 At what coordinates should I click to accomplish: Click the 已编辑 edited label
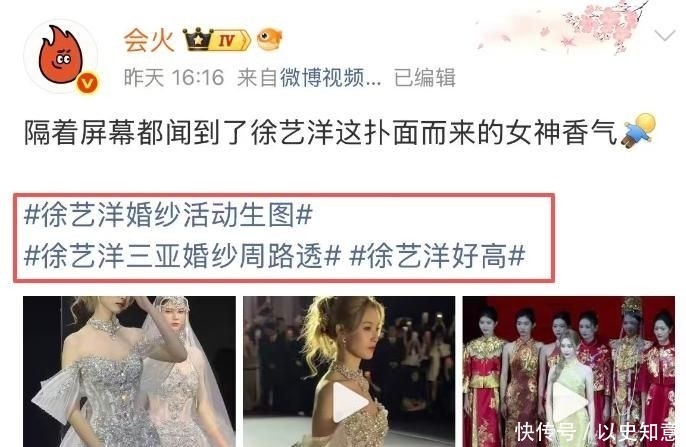coord(424,78)
